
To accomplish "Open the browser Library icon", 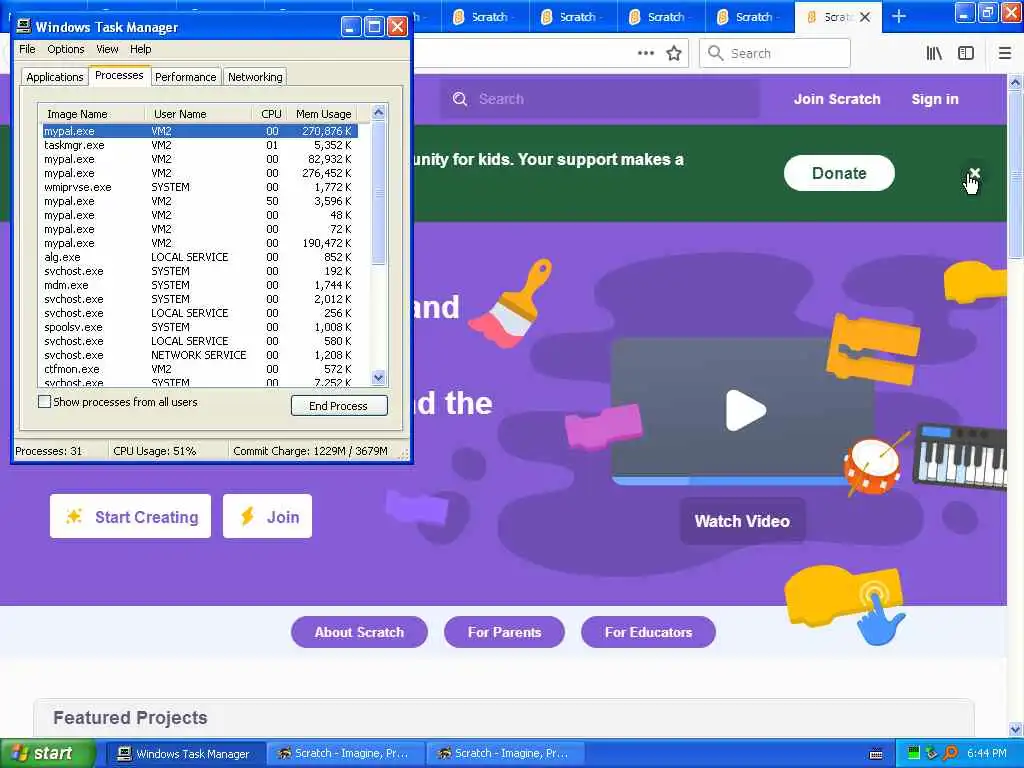I will coord(935,54).
